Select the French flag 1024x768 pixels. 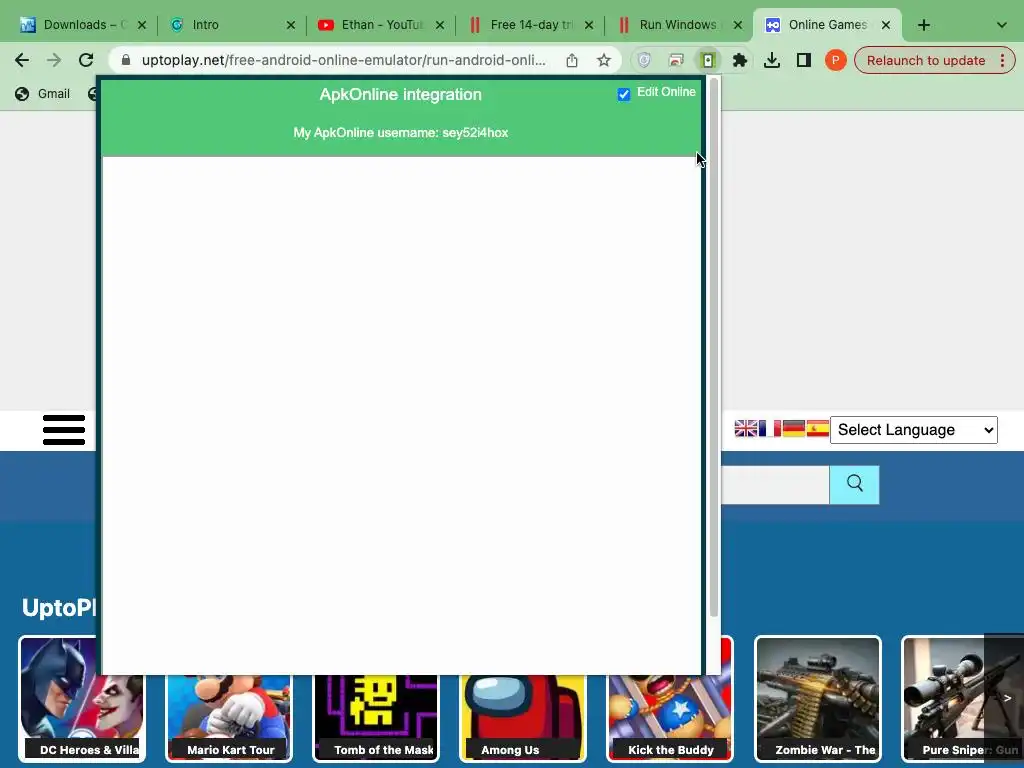coord(770,428)
